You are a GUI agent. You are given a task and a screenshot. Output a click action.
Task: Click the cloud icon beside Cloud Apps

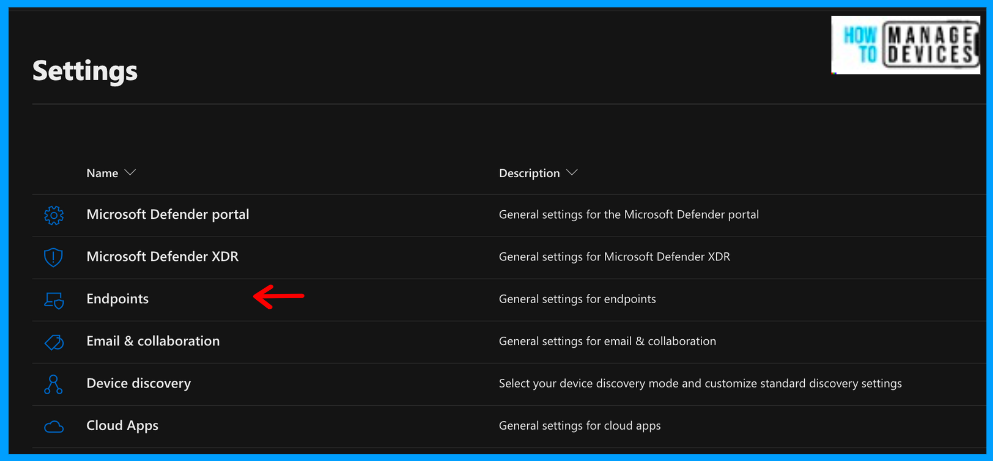pos(54,427)
